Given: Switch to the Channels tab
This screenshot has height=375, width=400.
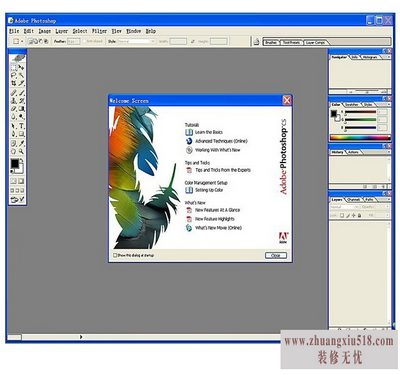Looking at the screenshot, I should (353, 200).
